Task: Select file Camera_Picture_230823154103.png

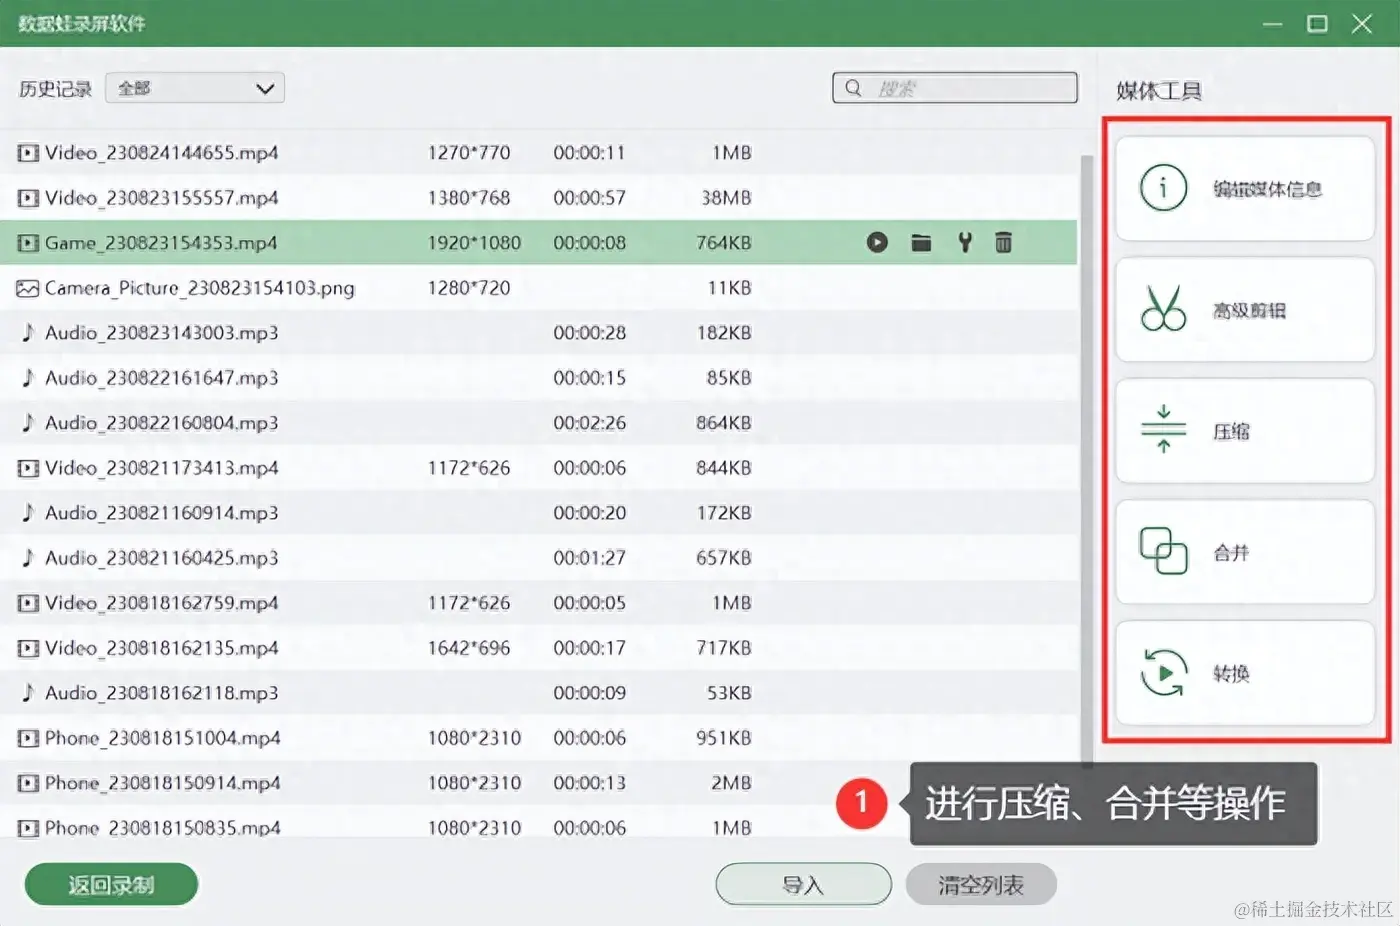Action: tap(538, 287)
